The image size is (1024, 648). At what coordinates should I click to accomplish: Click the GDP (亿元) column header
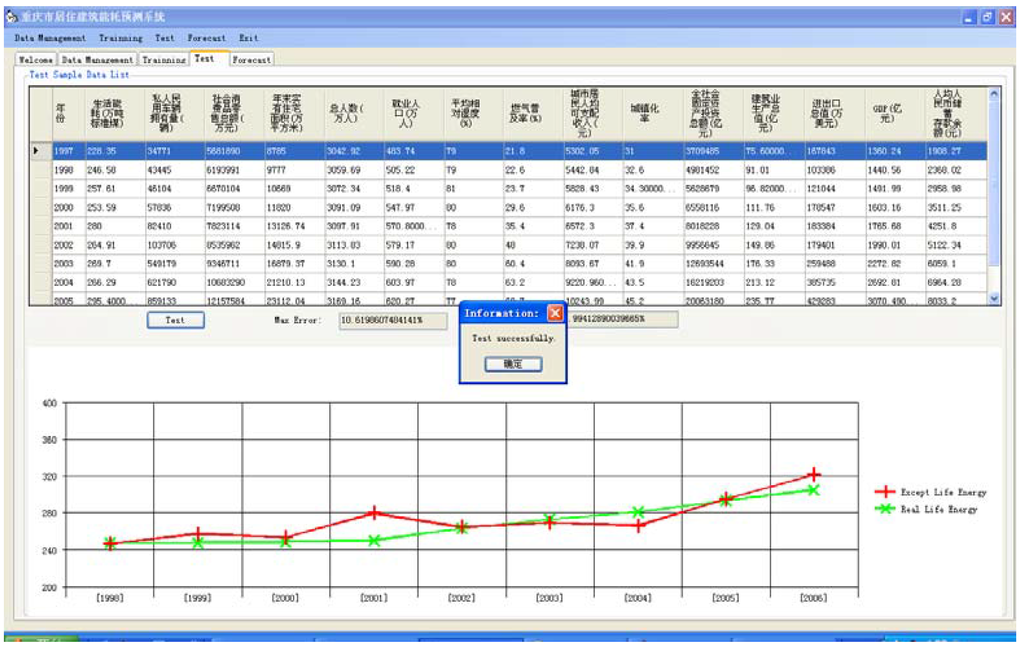[885, 112]
